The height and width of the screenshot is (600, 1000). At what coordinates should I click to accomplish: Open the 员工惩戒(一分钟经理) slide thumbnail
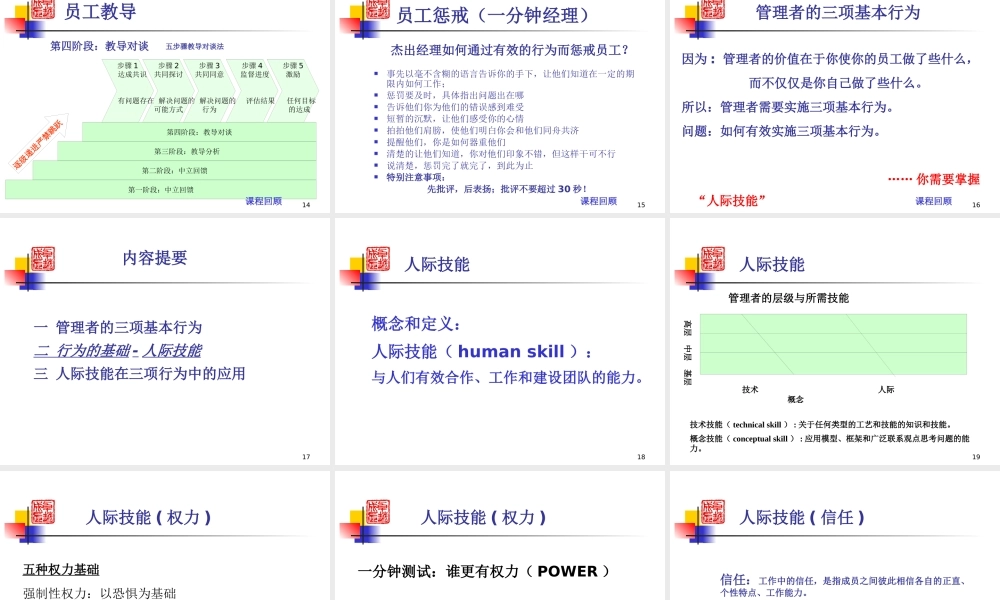pyautogui.click(x=499, y=106)
